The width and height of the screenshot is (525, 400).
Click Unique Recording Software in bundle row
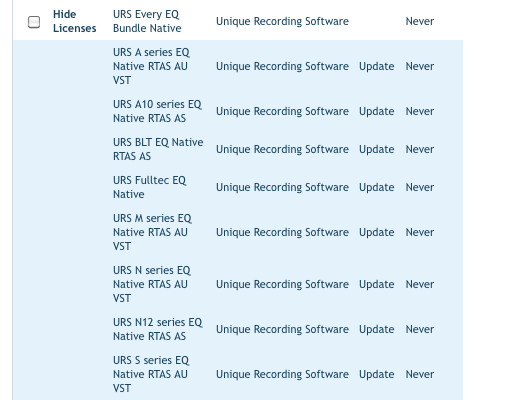point(282,21)
